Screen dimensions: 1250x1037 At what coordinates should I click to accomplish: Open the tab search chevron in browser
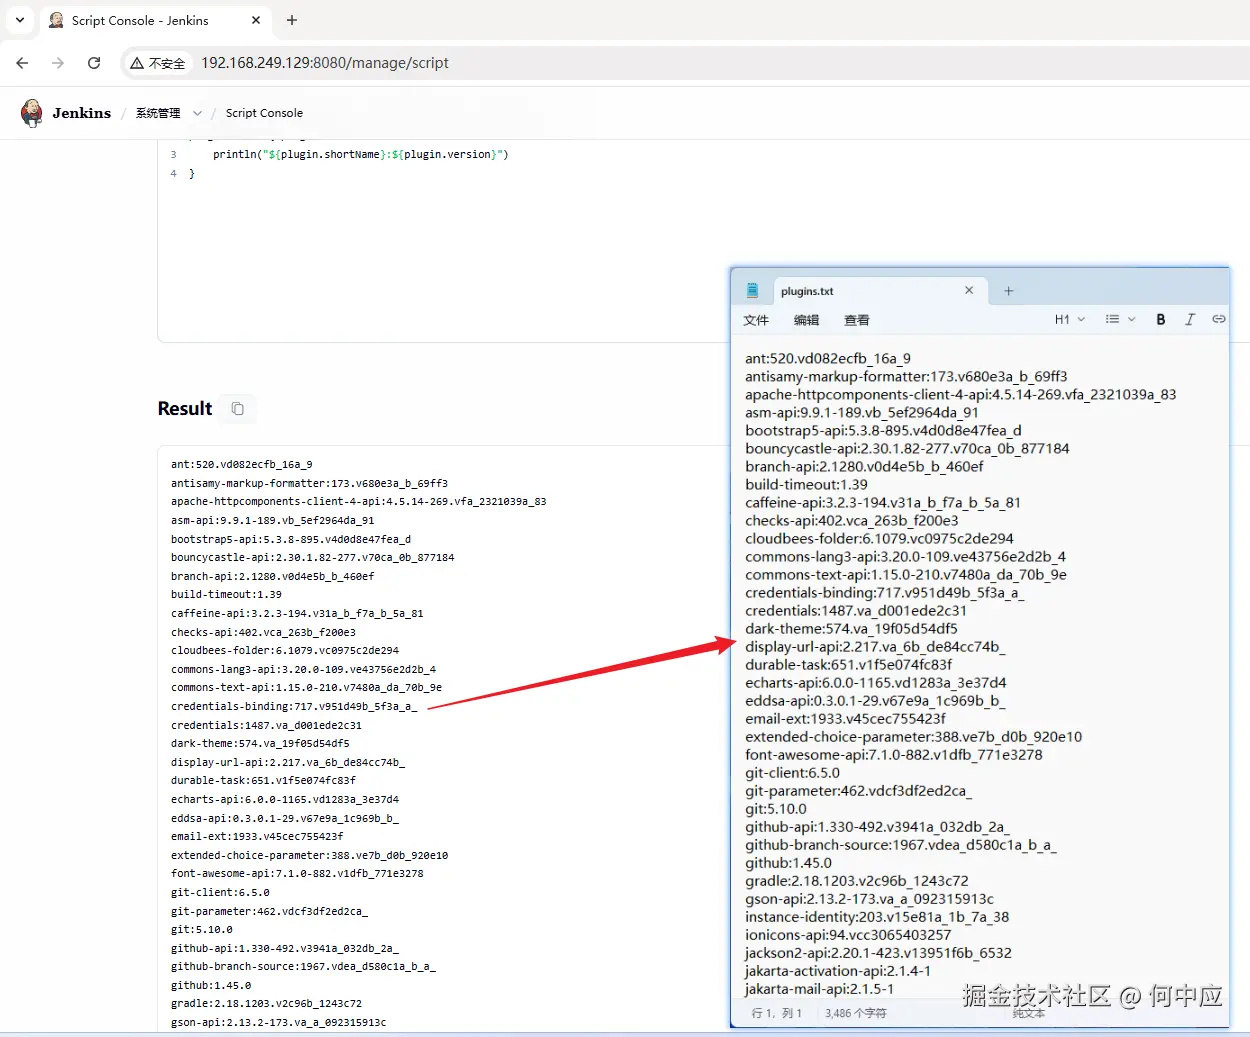point(20,20)
